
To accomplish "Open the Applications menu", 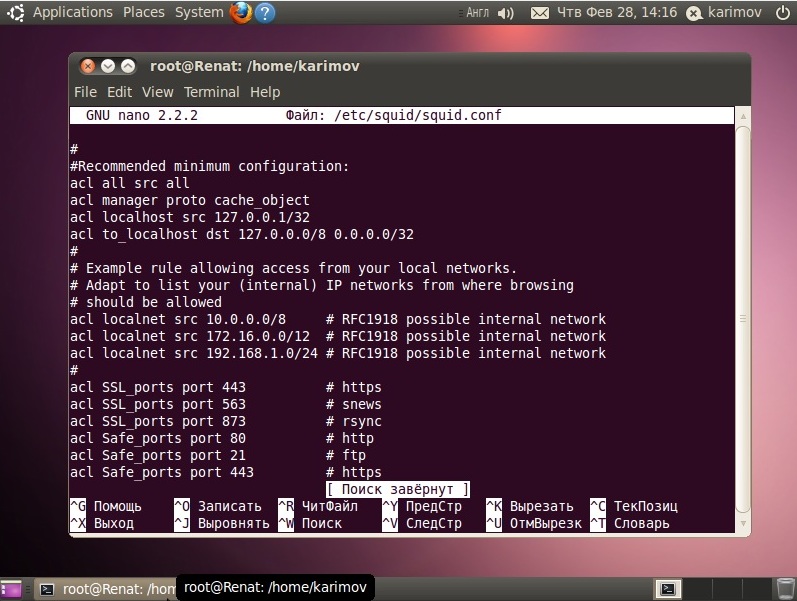I will tap(73, 12).
